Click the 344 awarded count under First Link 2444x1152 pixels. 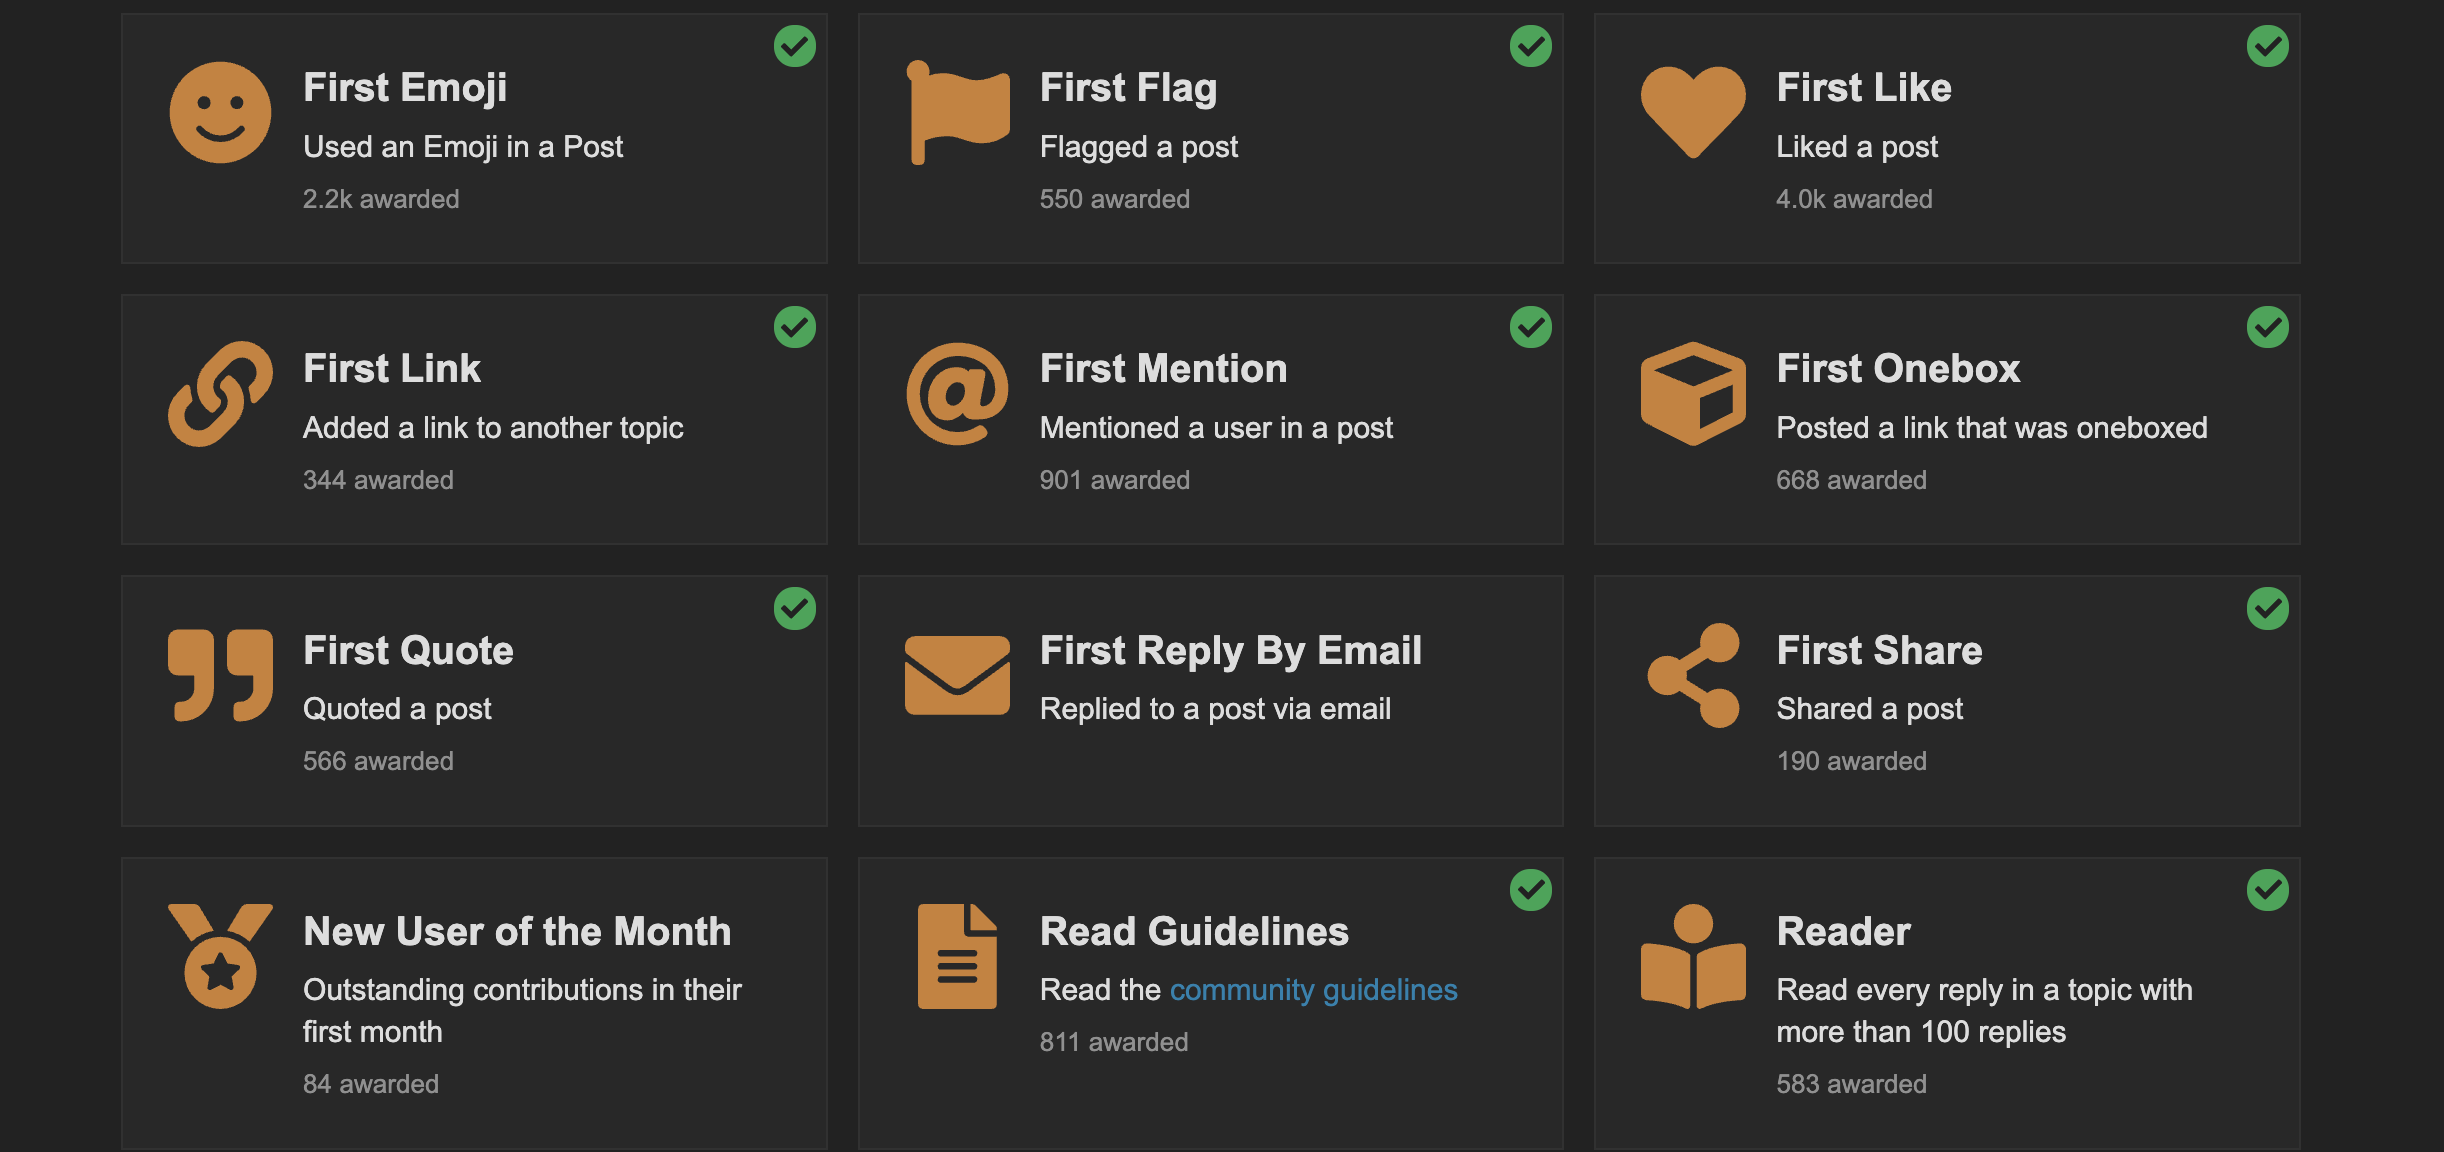[378, 480]
